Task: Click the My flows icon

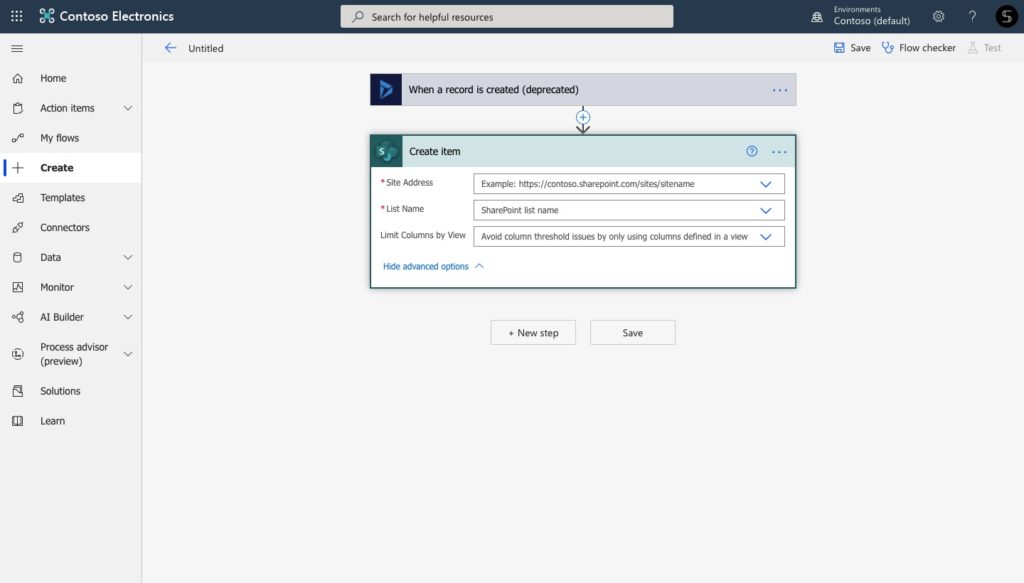Action: pyautogui.click(x=18, y=138)
